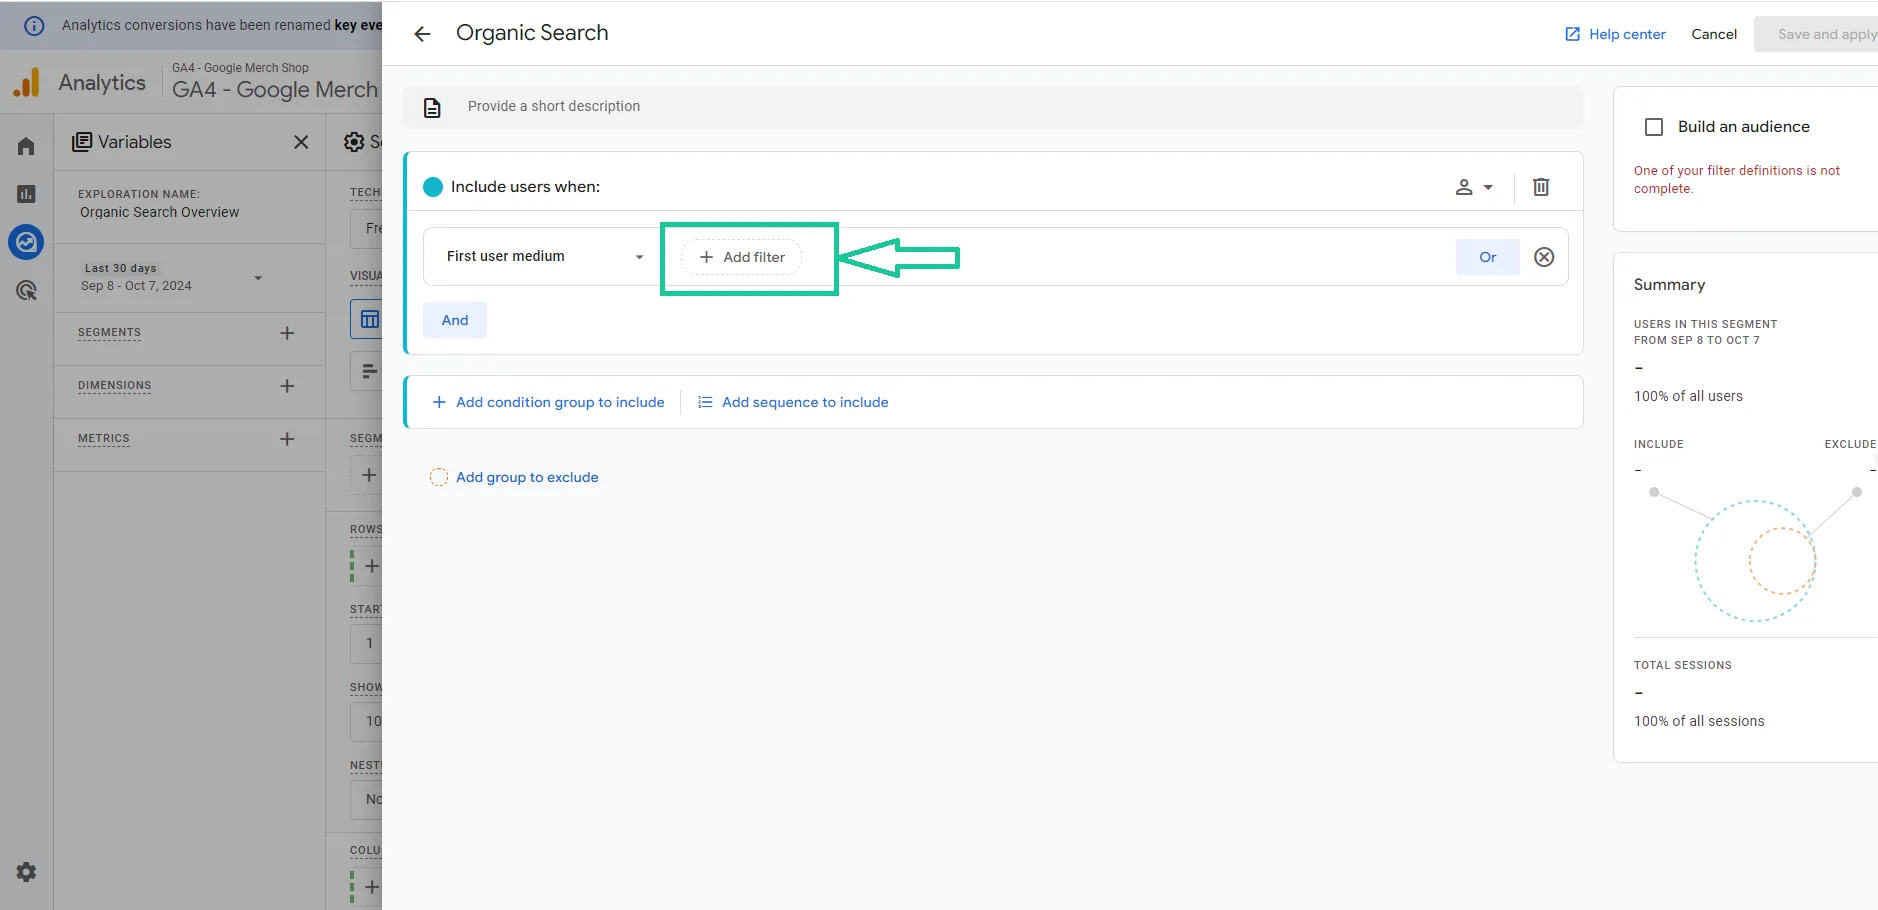The image size is (1878, 910).
Task: Open the Reports icon in sidebar
Action: coord(26,194)
